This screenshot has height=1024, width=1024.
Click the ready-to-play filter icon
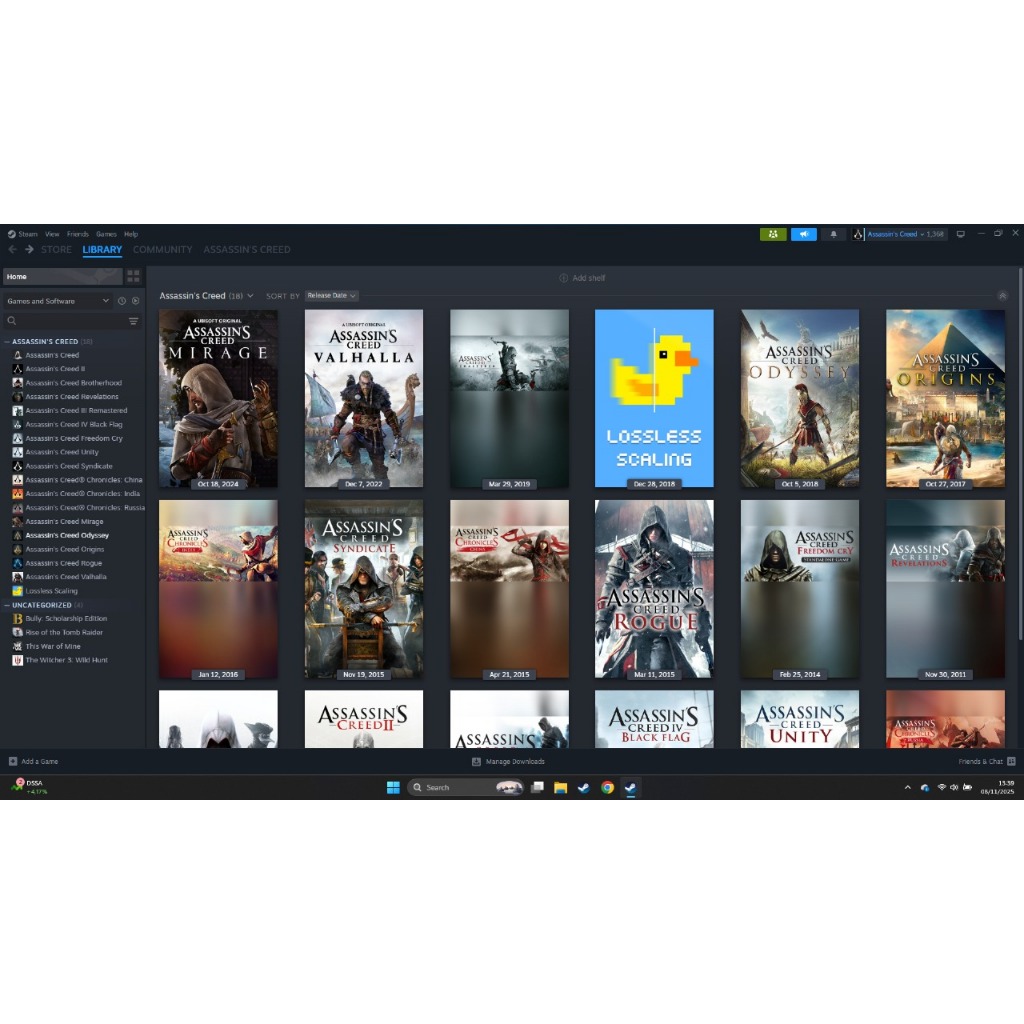(x=135, y=301)
